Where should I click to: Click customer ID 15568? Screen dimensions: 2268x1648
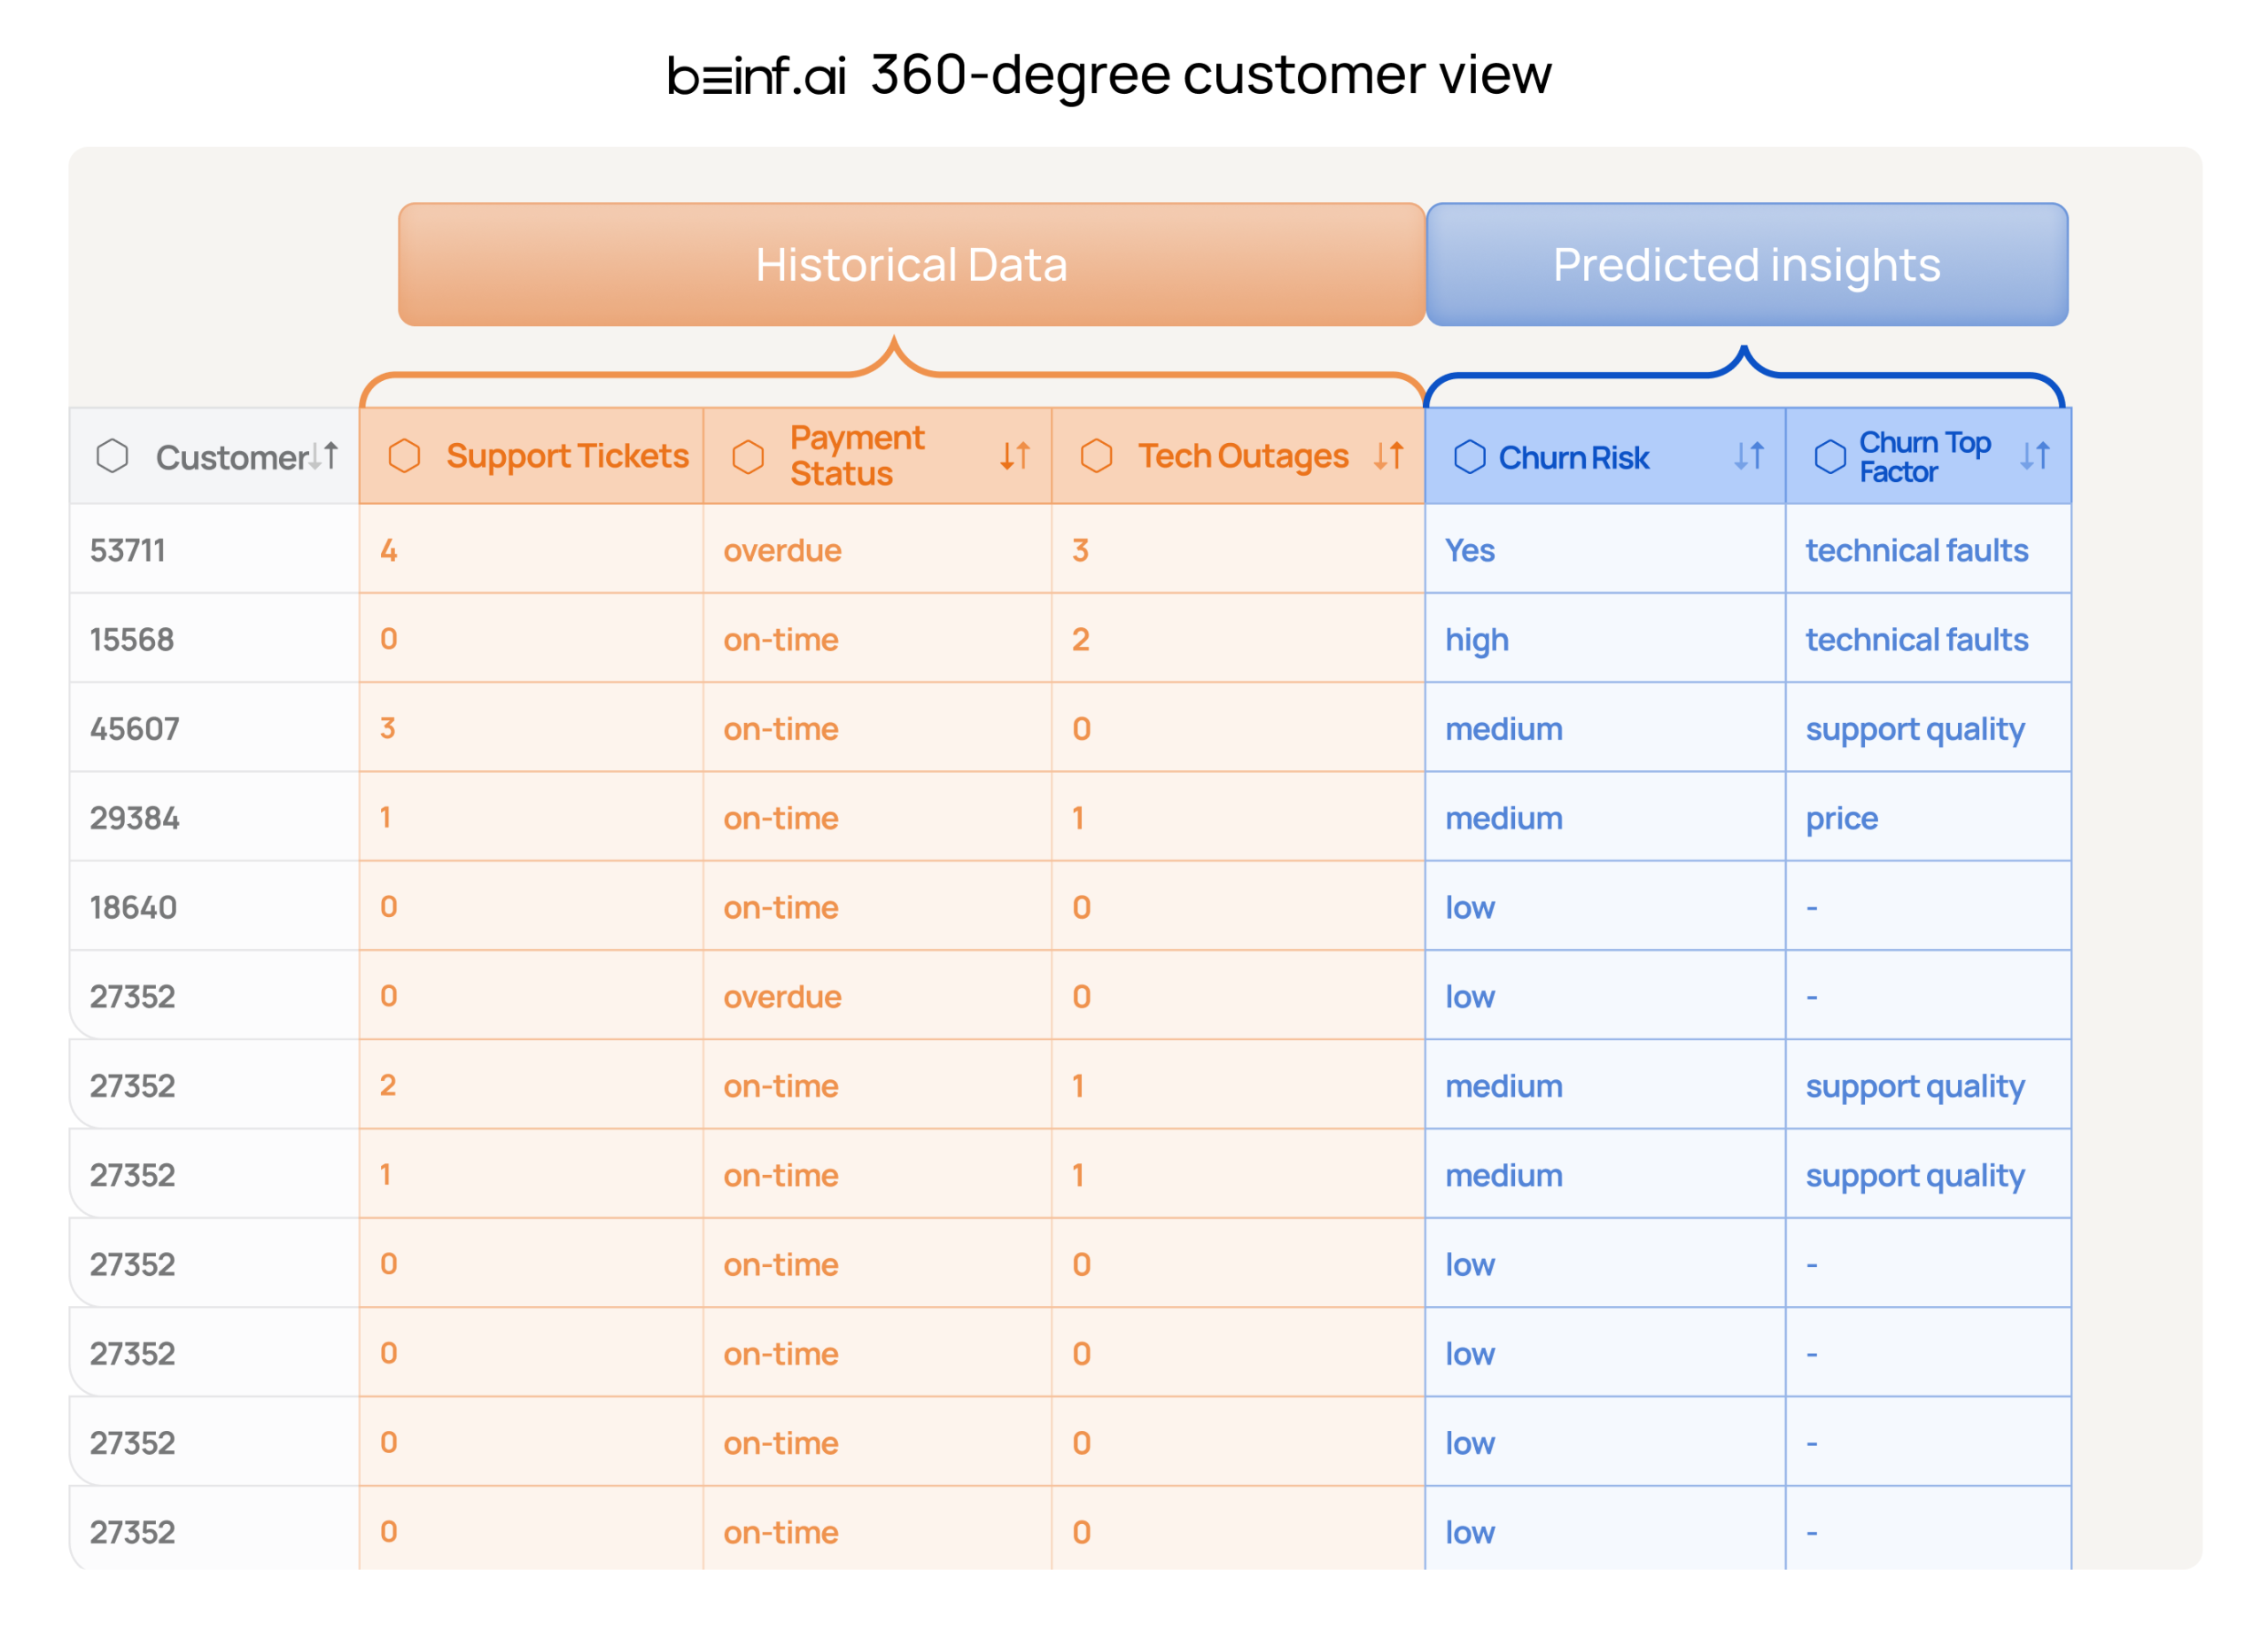coord(132,640)
